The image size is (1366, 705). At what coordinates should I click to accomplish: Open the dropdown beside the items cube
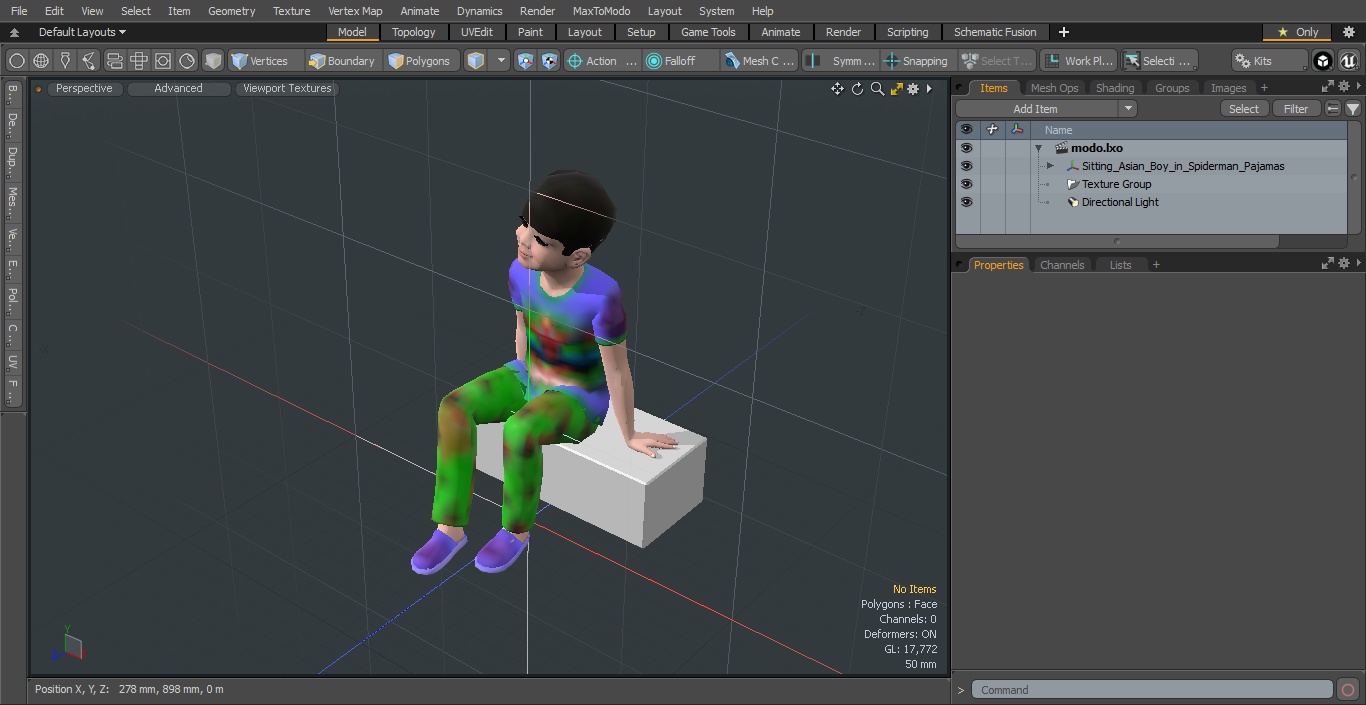(501, 61)
